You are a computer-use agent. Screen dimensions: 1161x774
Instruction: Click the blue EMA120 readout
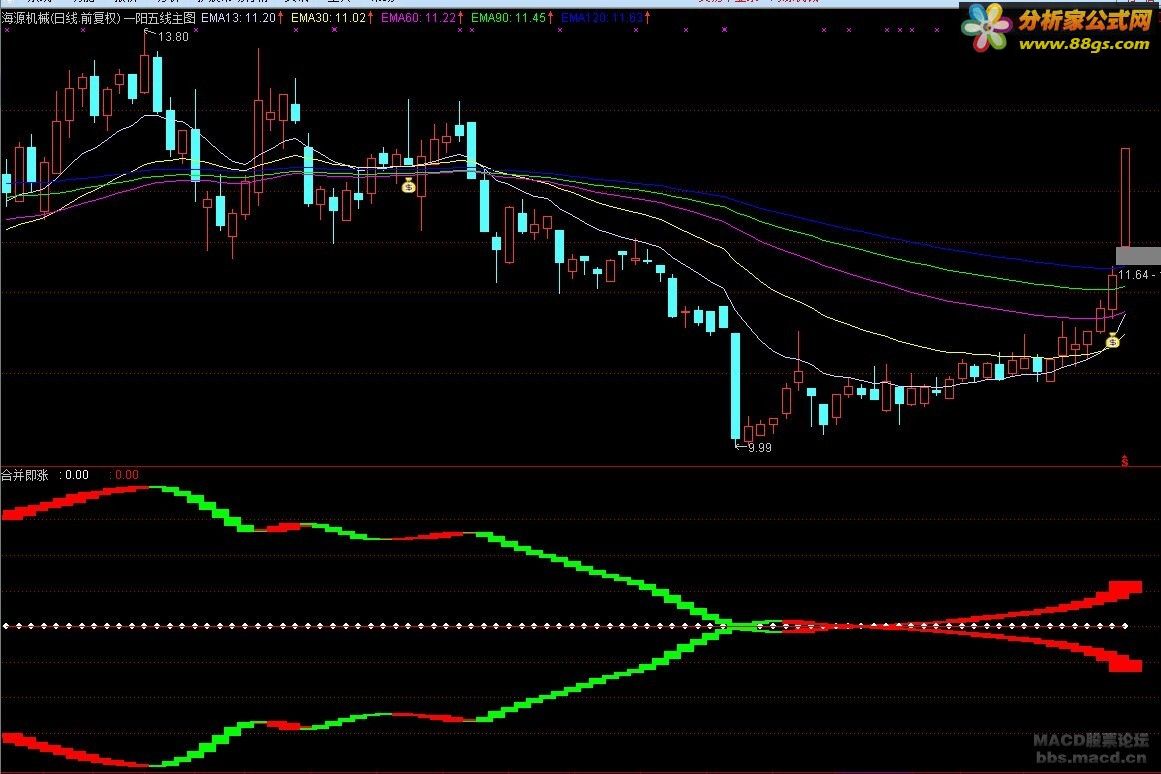pyautogui.click(x=602, y=18)
